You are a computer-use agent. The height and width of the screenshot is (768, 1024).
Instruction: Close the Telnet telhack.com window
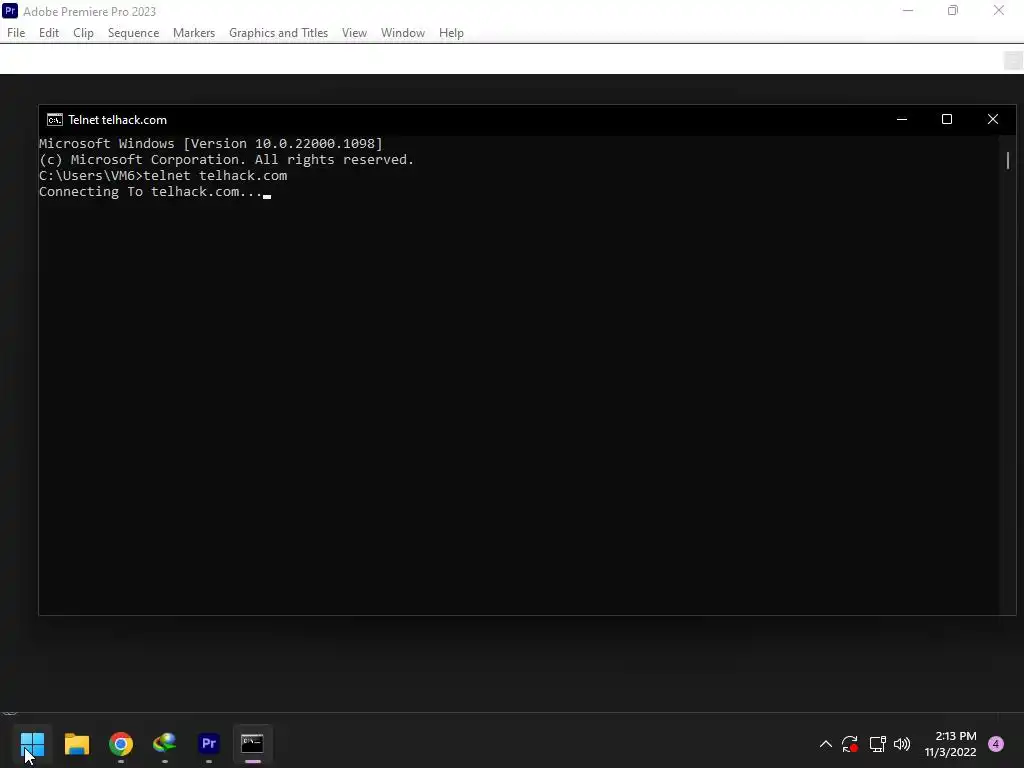[x=993, y=119]
